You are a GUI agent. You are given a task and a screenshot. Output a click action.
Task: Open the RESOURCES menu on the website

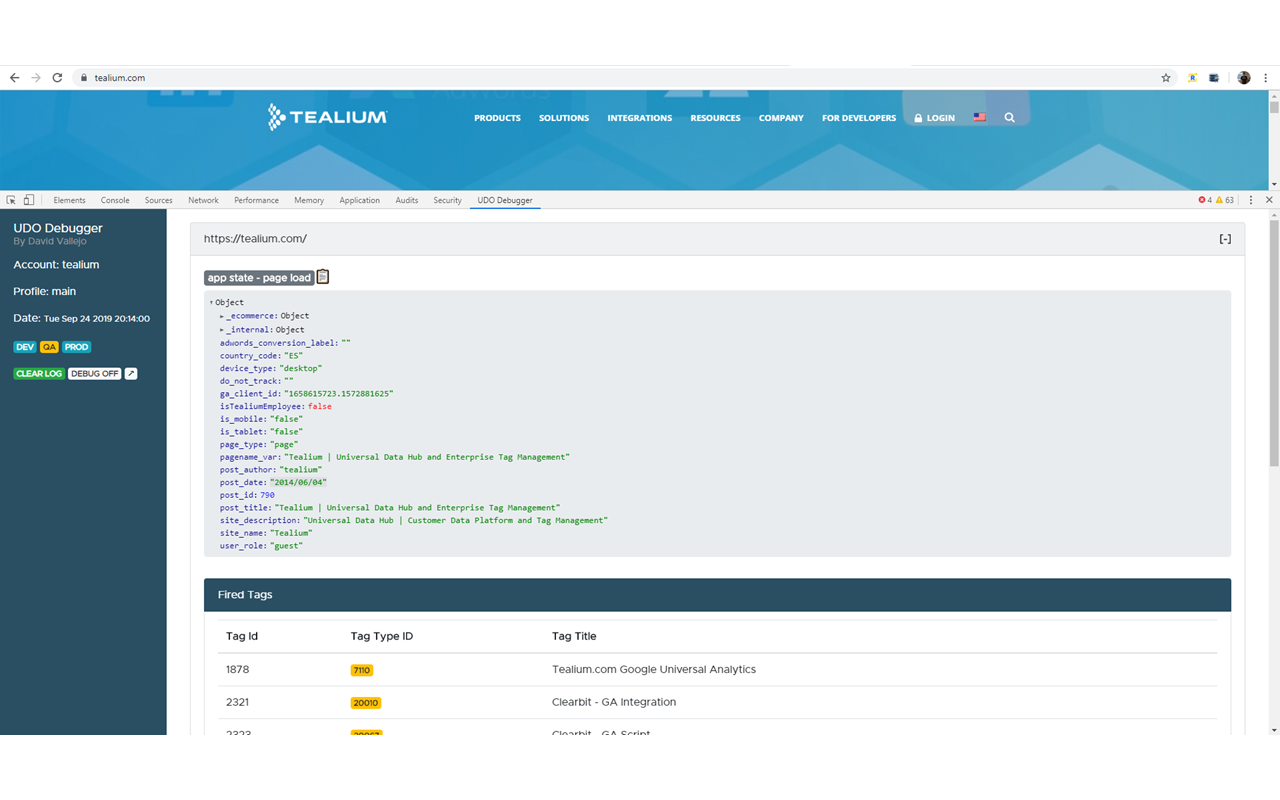[x=715, y=118]
